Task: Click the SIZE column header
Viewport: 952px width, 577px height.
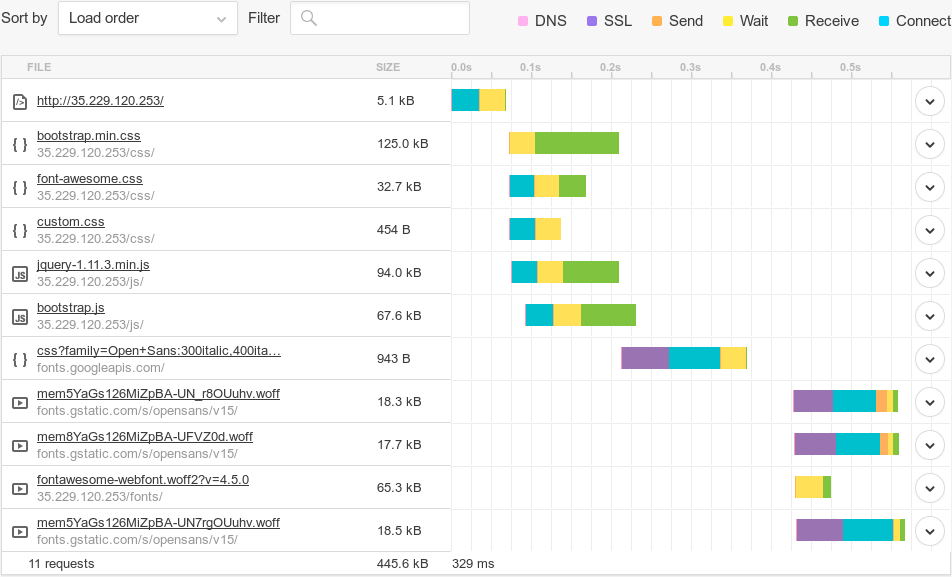Action: (388, 67)
